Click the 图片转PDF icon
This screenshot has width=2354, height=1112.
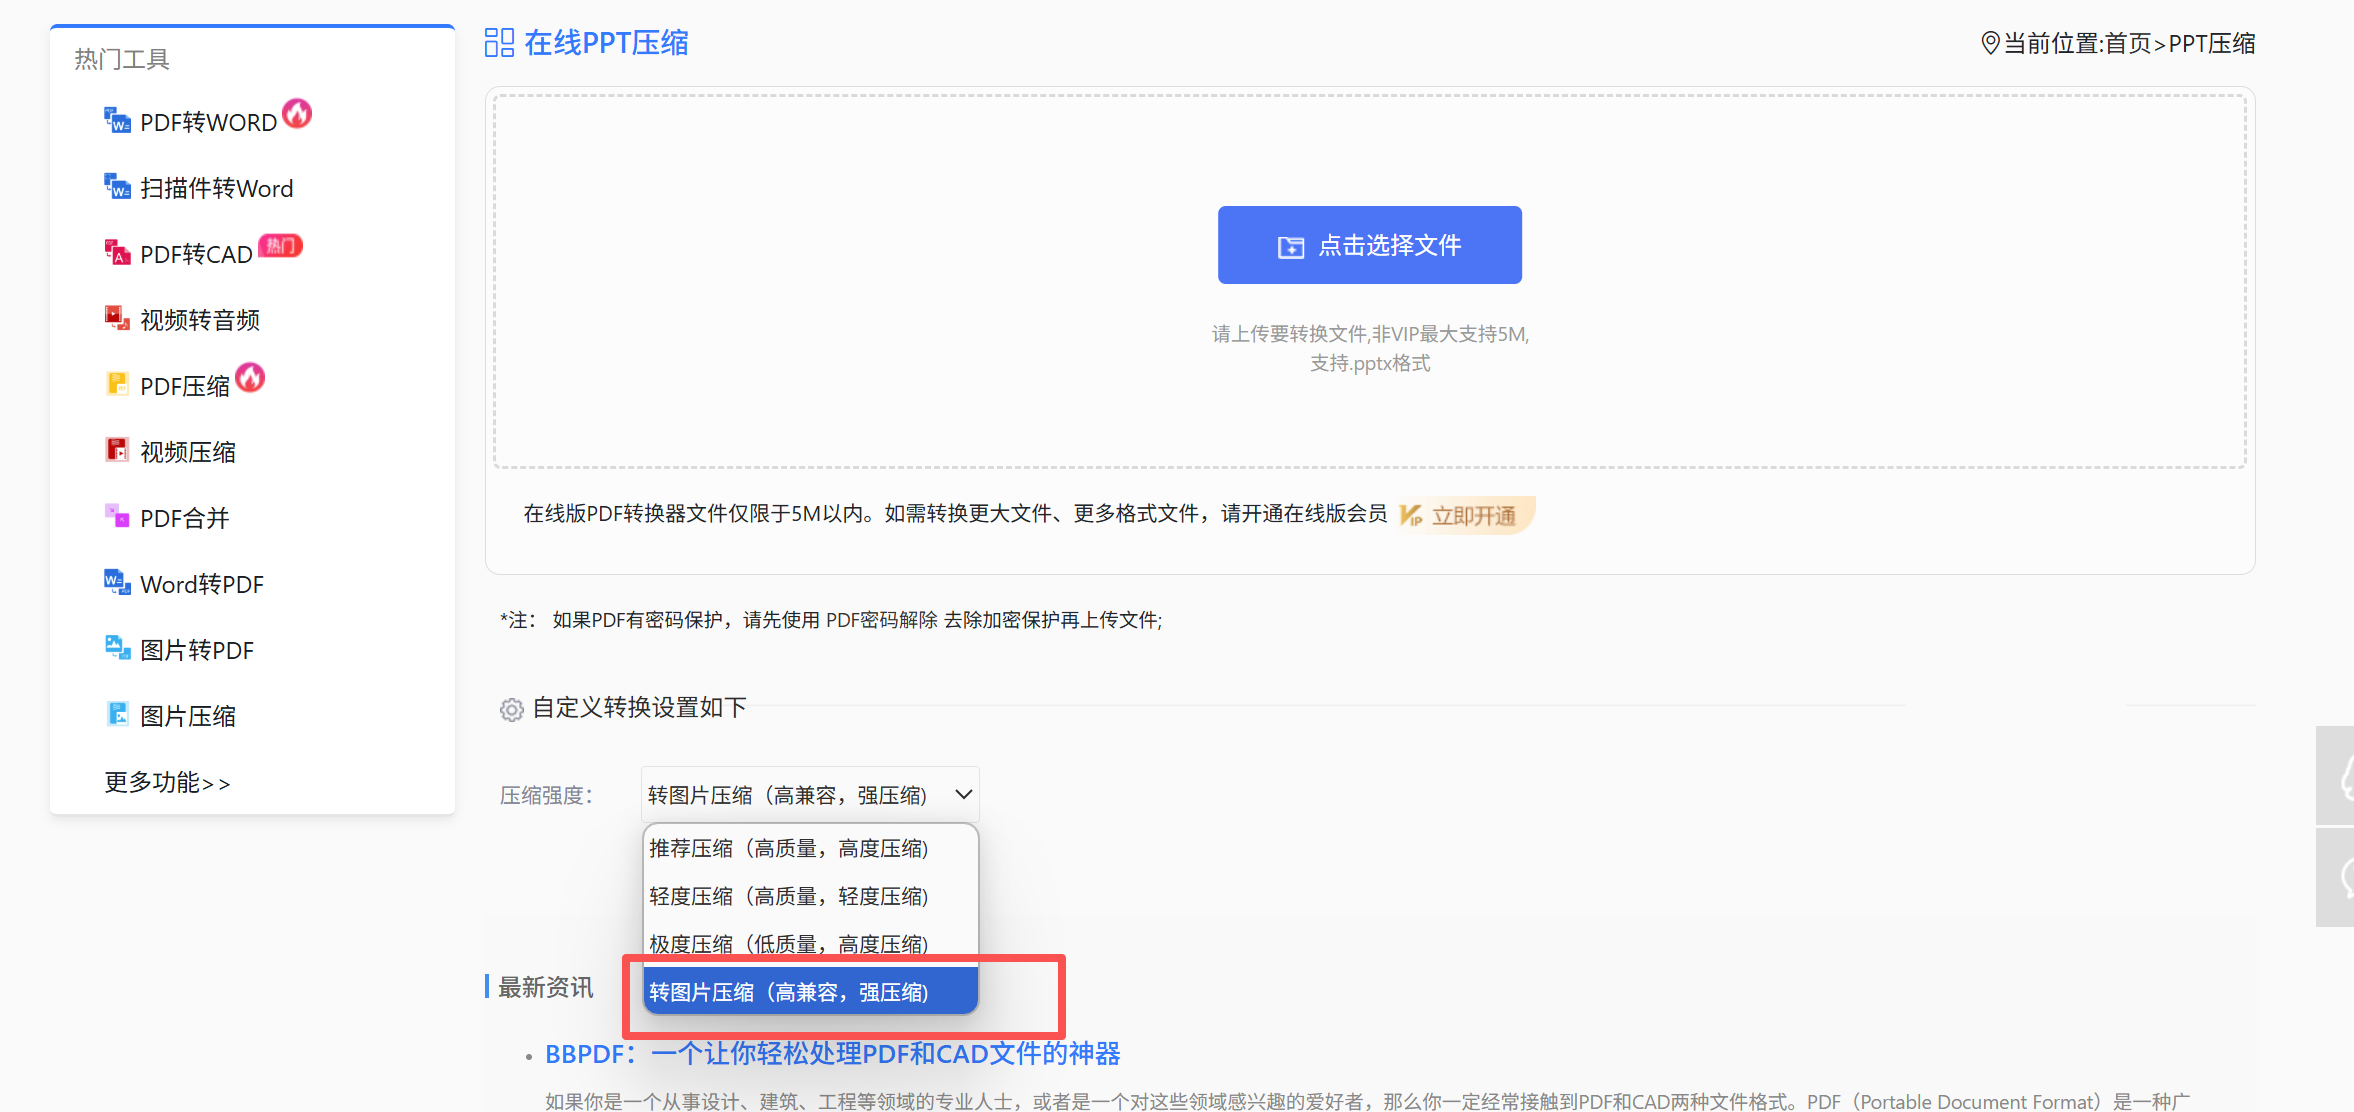click(x=117, y=649)
